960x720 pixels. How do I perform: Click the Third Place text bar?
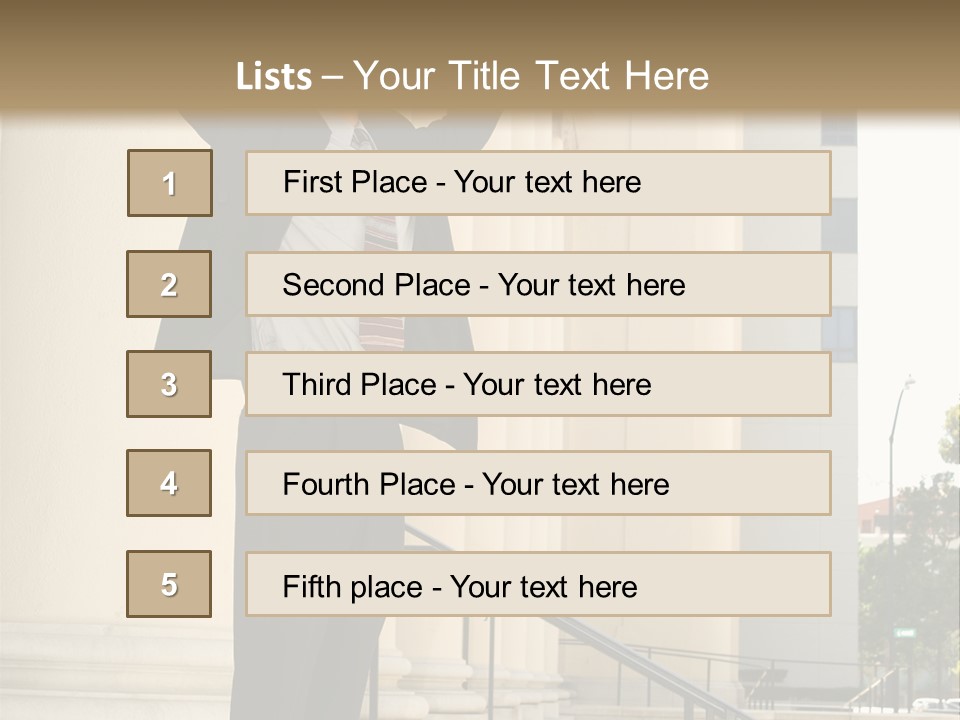tap(538, 384)
